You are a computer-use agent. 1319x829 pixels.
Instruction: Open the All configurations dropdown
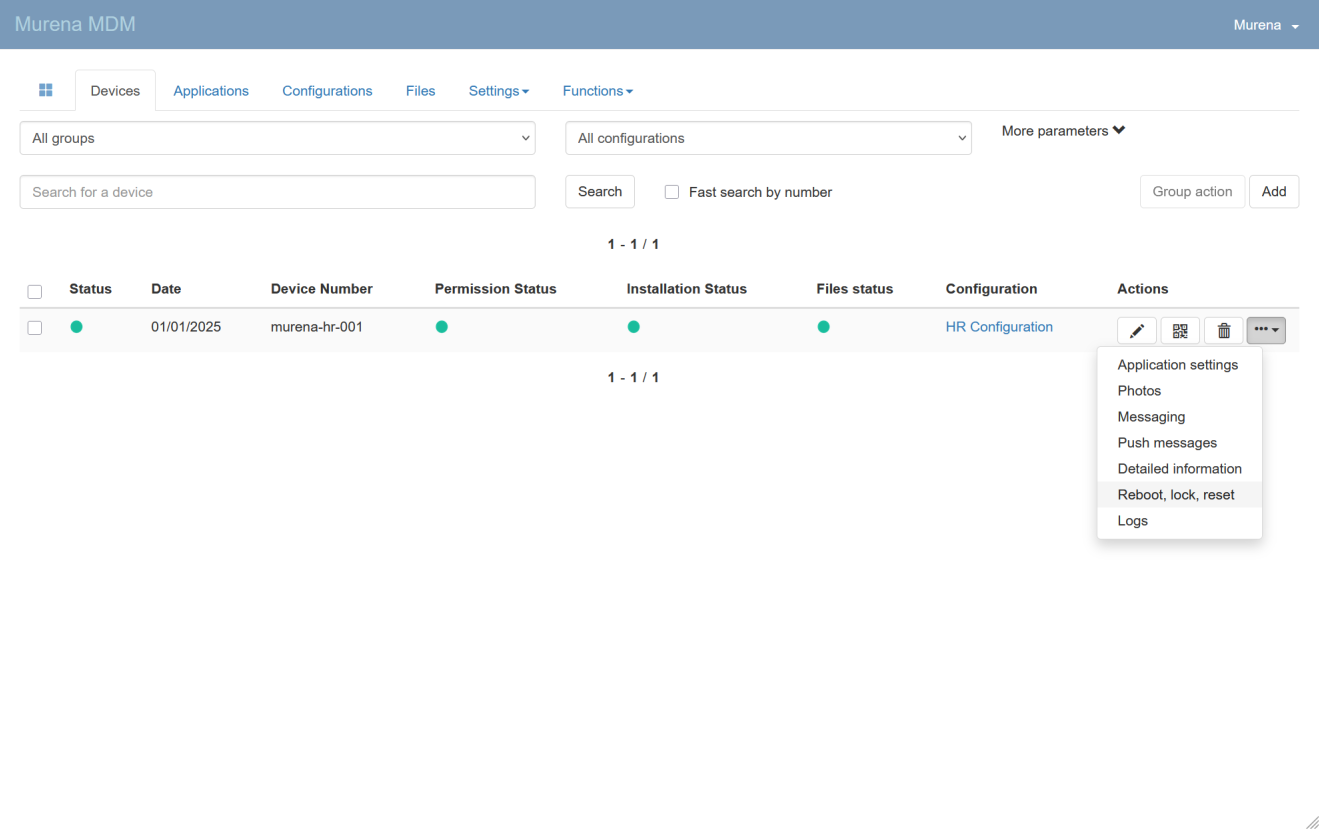click(768, 138)
